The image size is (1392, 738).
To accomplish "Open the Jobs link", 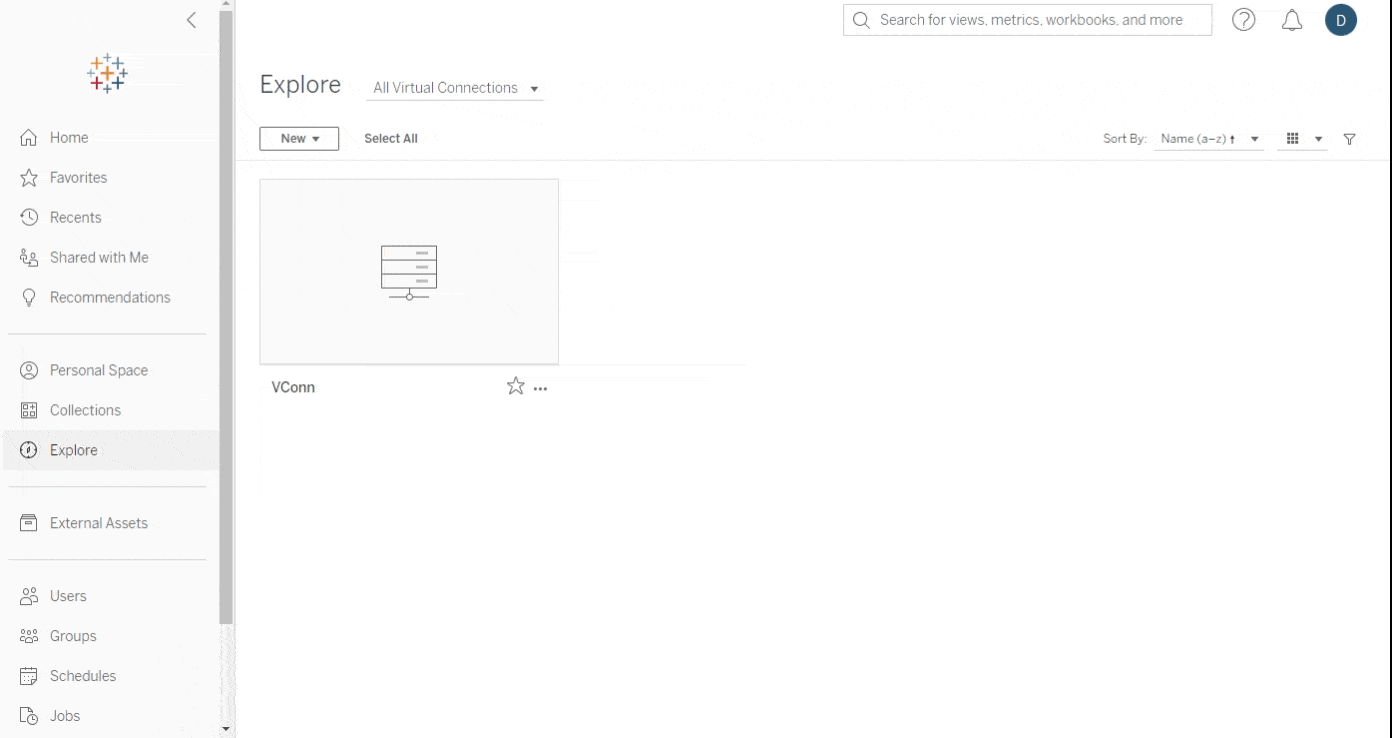I will [65, 716].
